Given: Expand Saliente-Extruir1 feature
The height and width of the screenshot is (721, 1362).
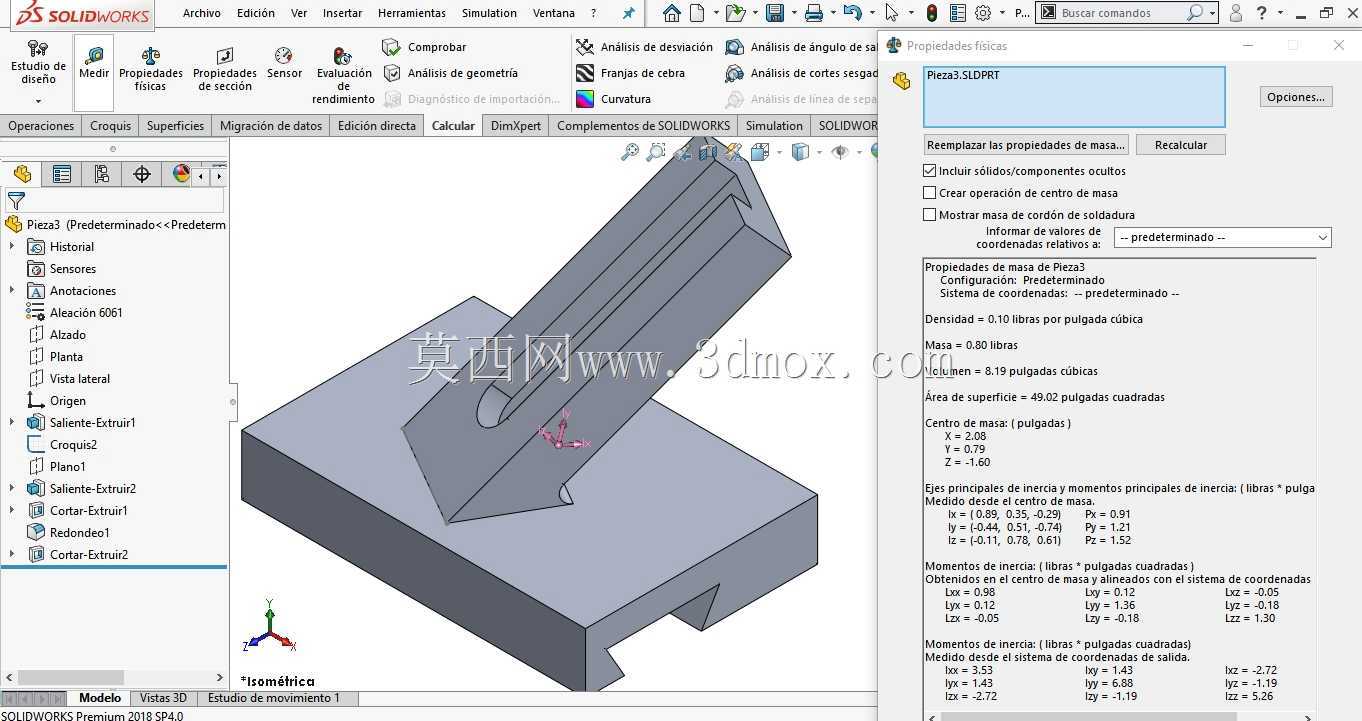Looking at the screenshot, I should pyautogui.click(x=12, y=423).
